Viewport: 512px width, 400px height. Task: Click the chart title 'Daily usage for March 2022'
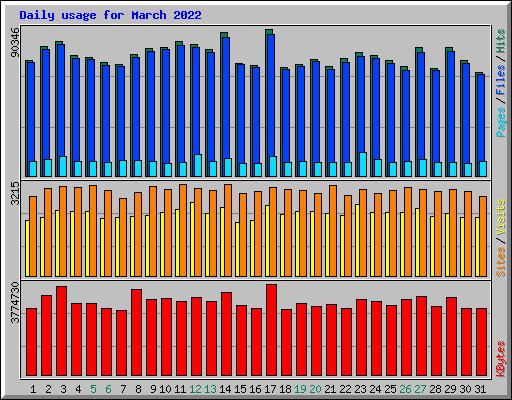pyautogui.click(x=110, y=15)
